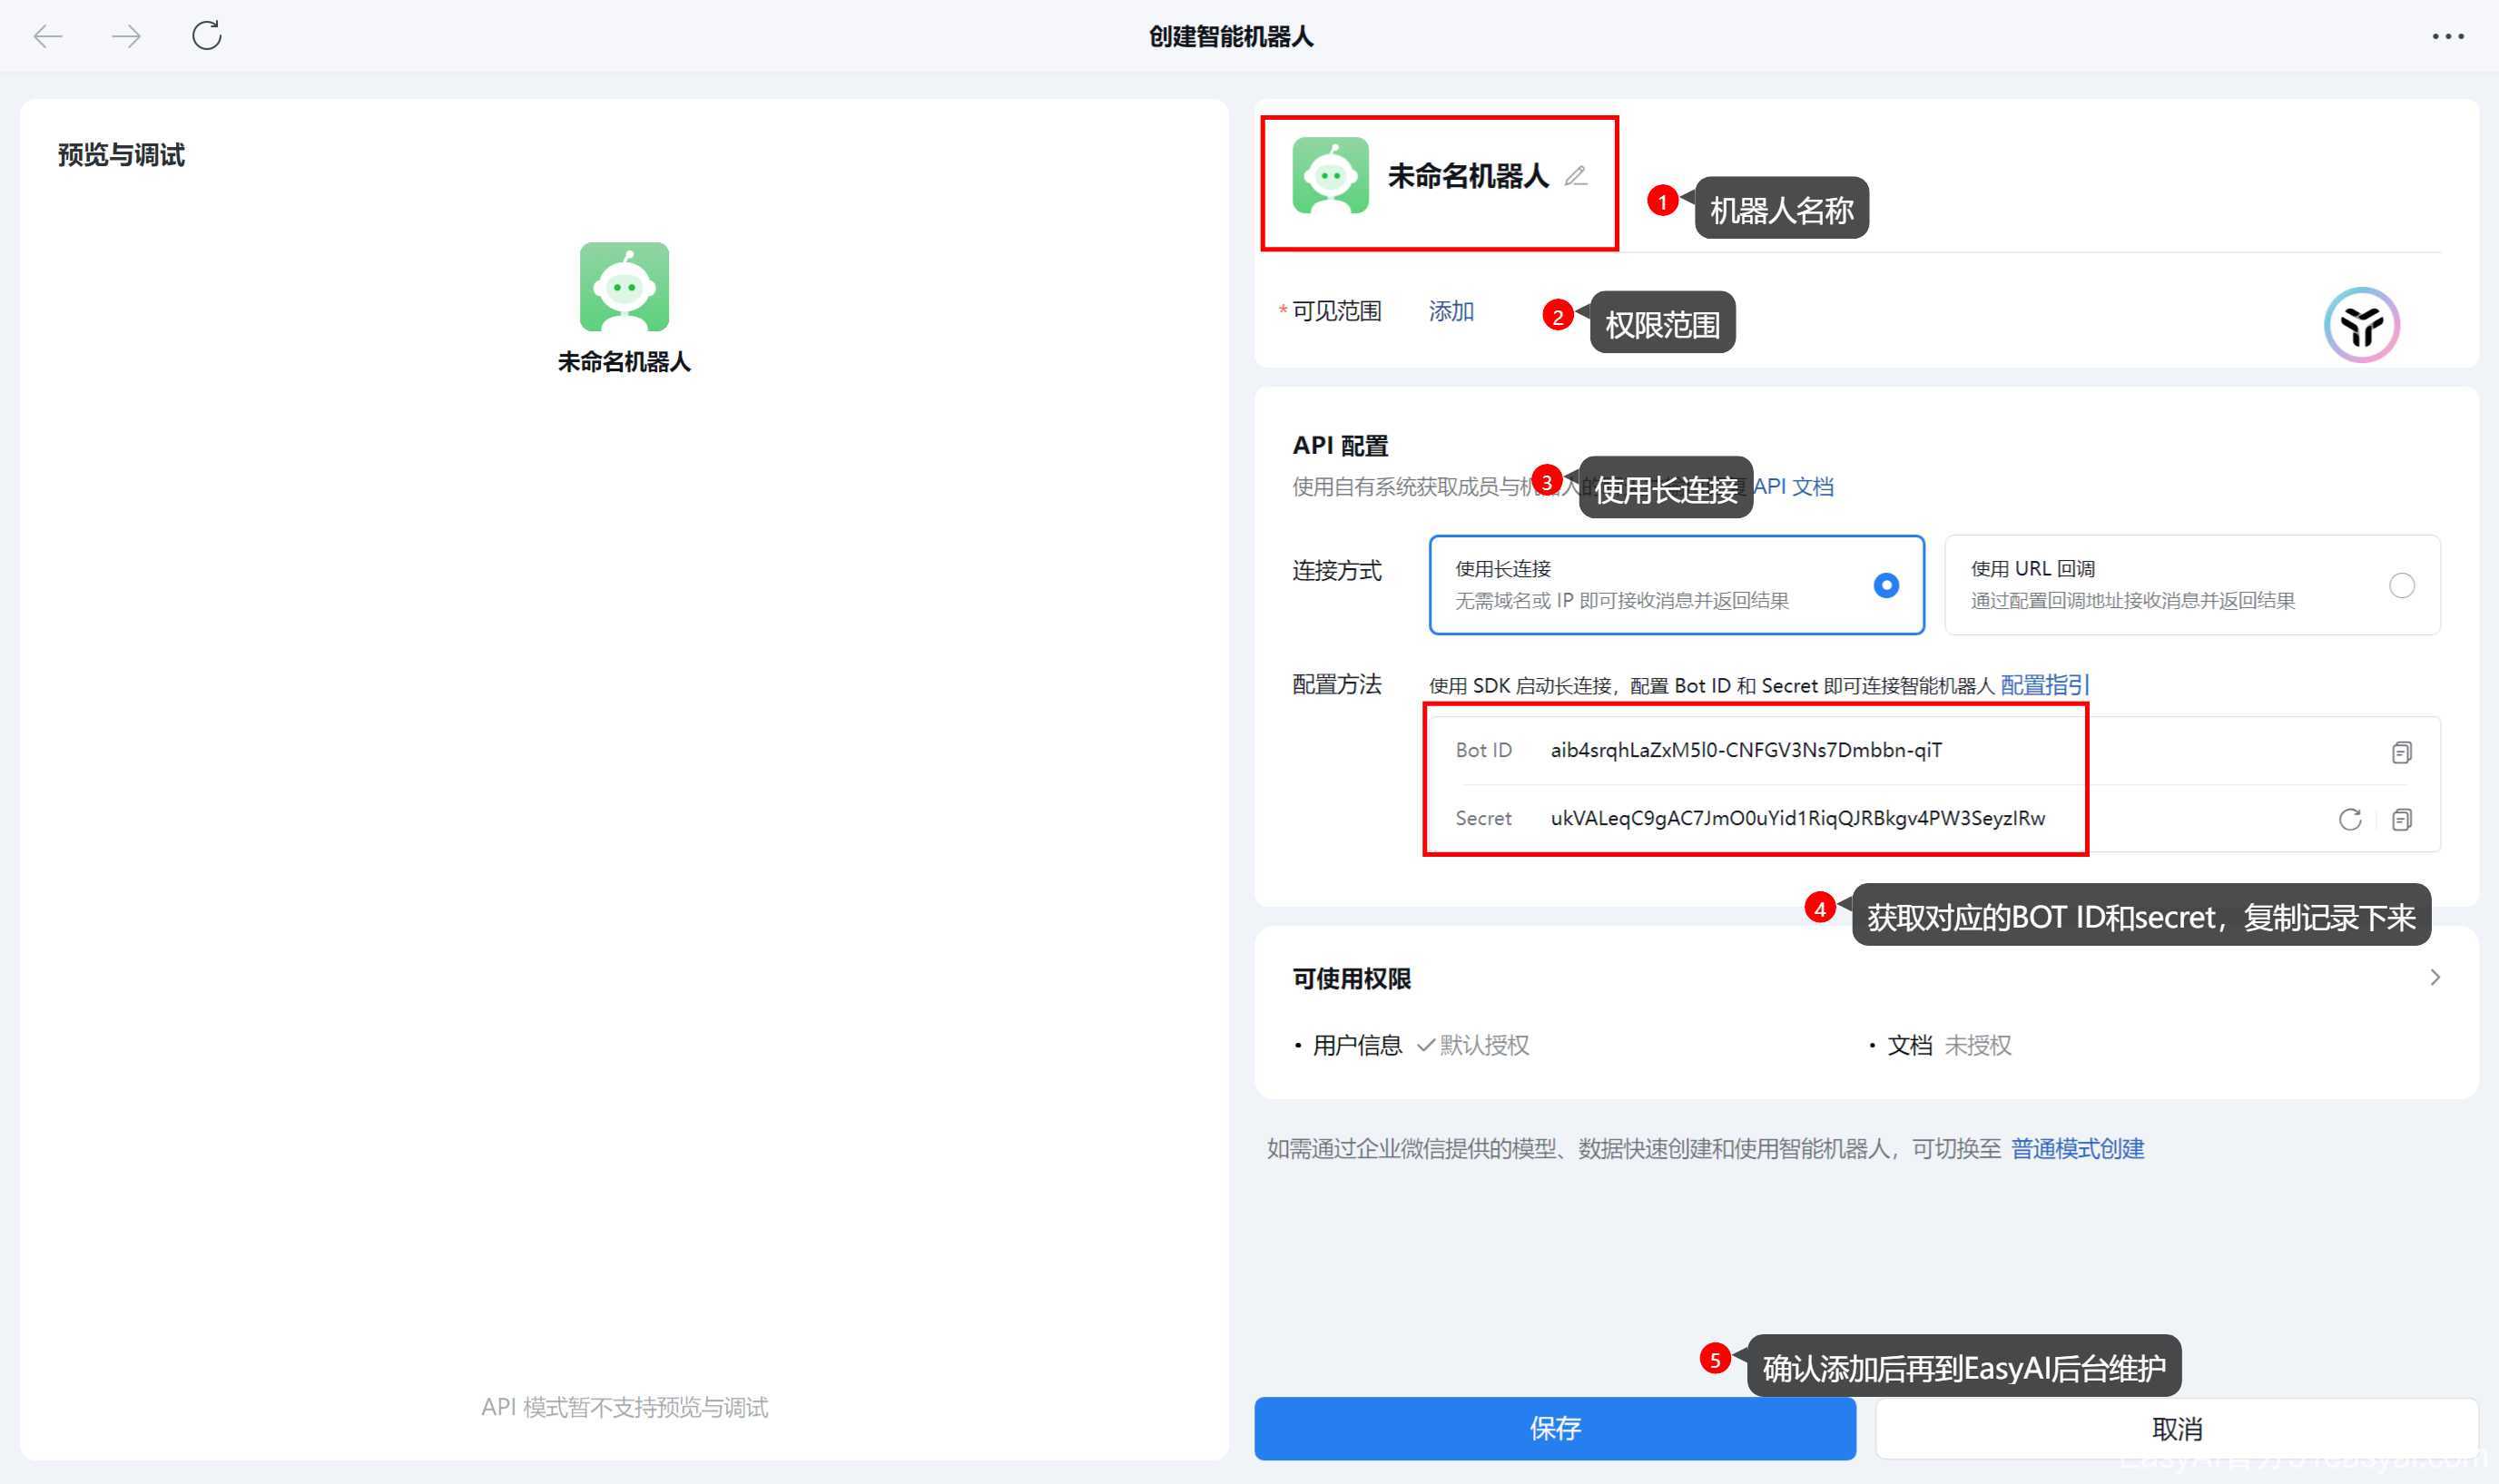Image resolution: width=2499 pixels, height=1484 pixels.
Task: Expand the 可使用权限 section chevron
Action: (2434, 977)
